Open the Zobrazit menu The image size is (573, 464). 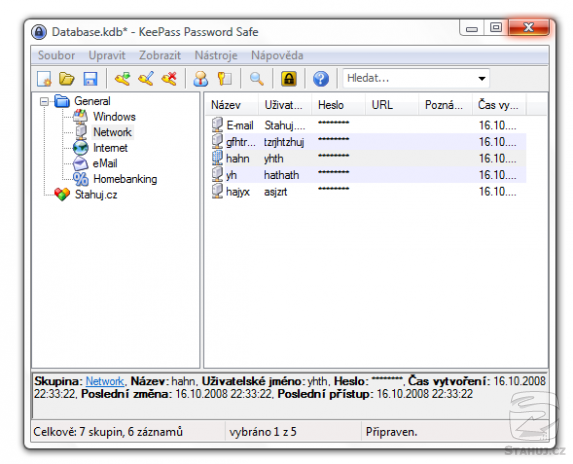[160, 55]
